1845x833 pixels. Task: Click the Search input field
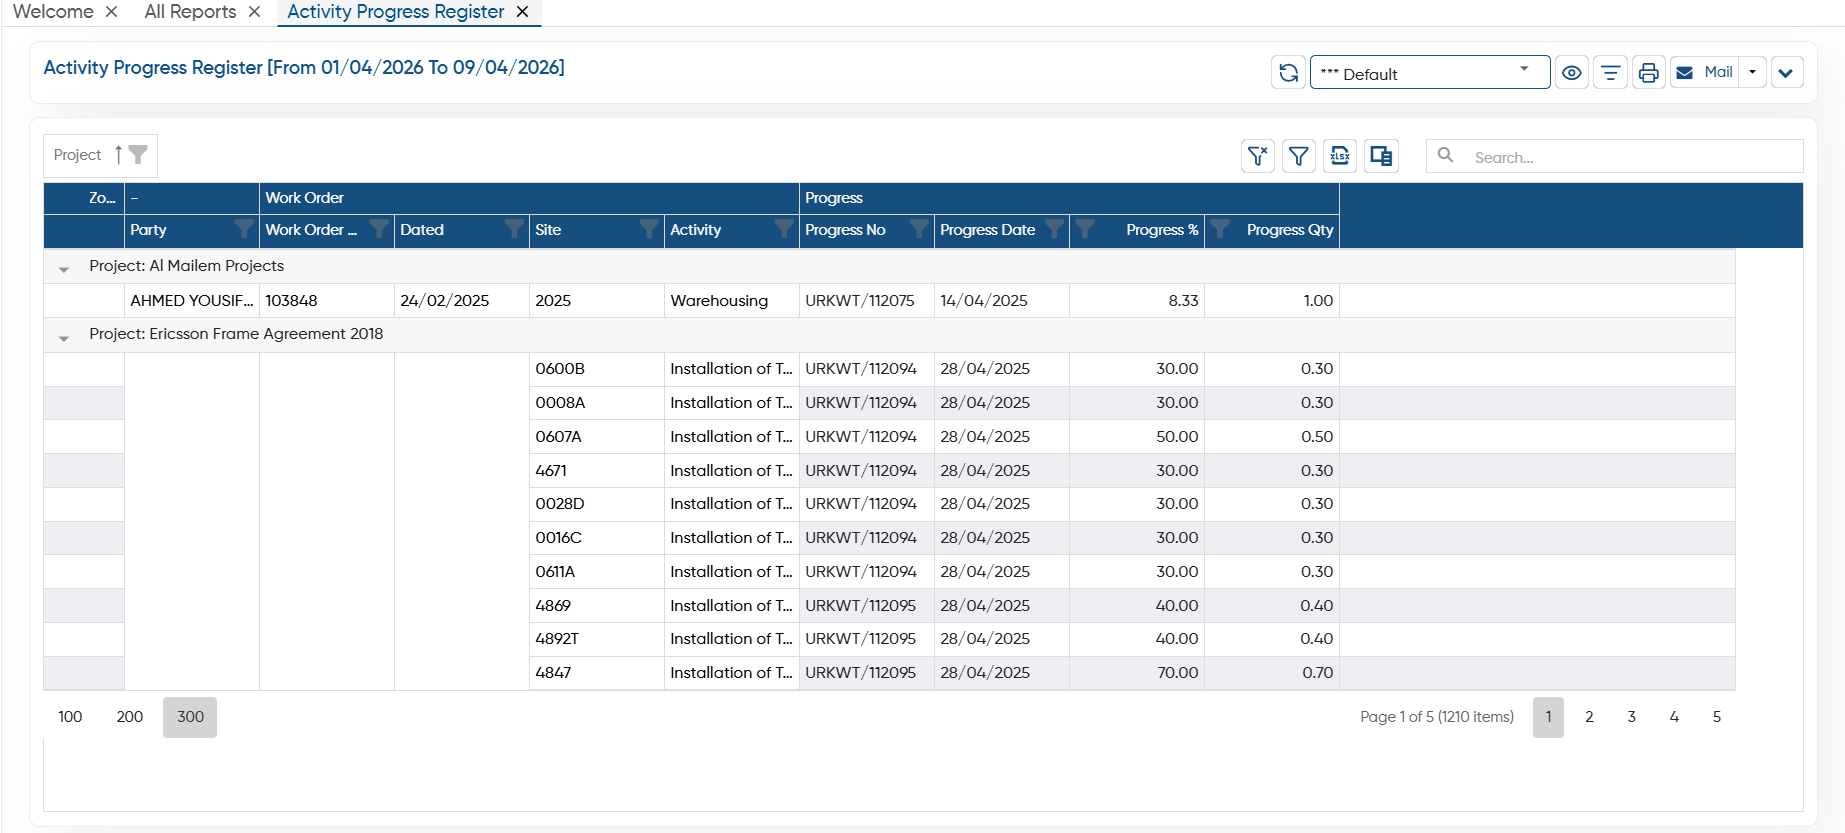click(1614, 157)
